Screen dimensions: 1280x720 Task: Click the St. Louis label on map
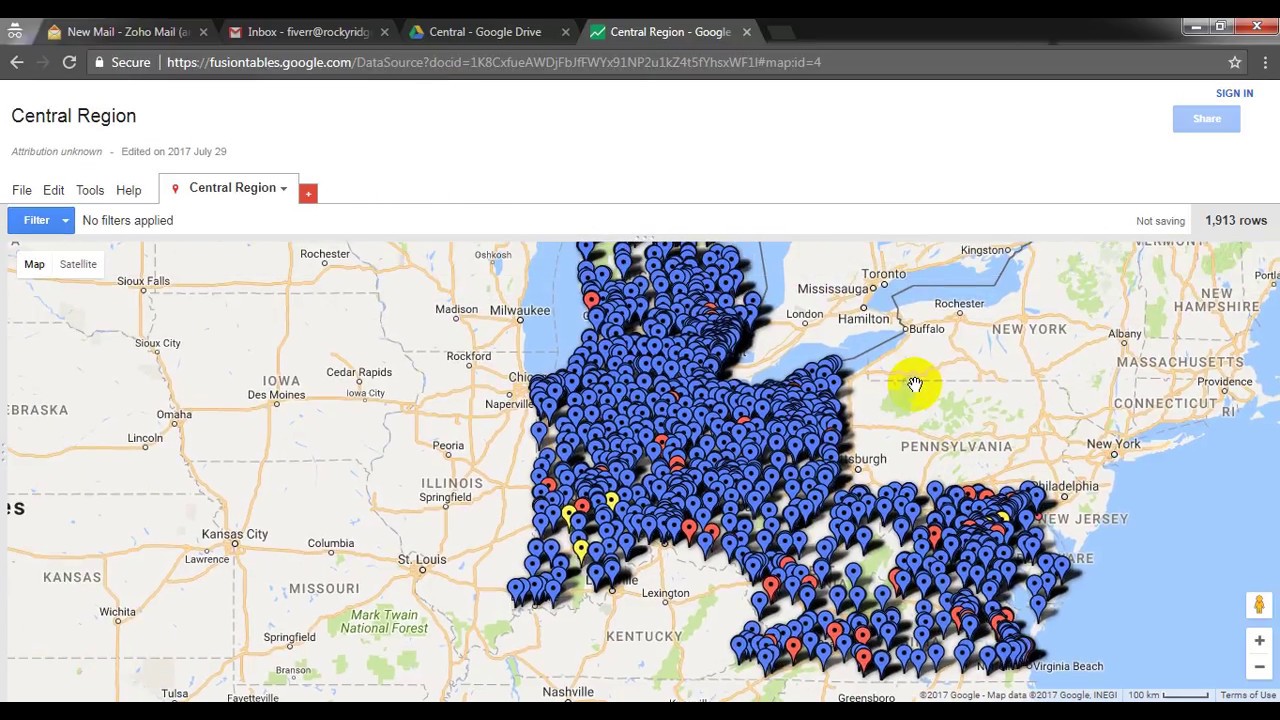pyautogui.click(x=422, y=560)
